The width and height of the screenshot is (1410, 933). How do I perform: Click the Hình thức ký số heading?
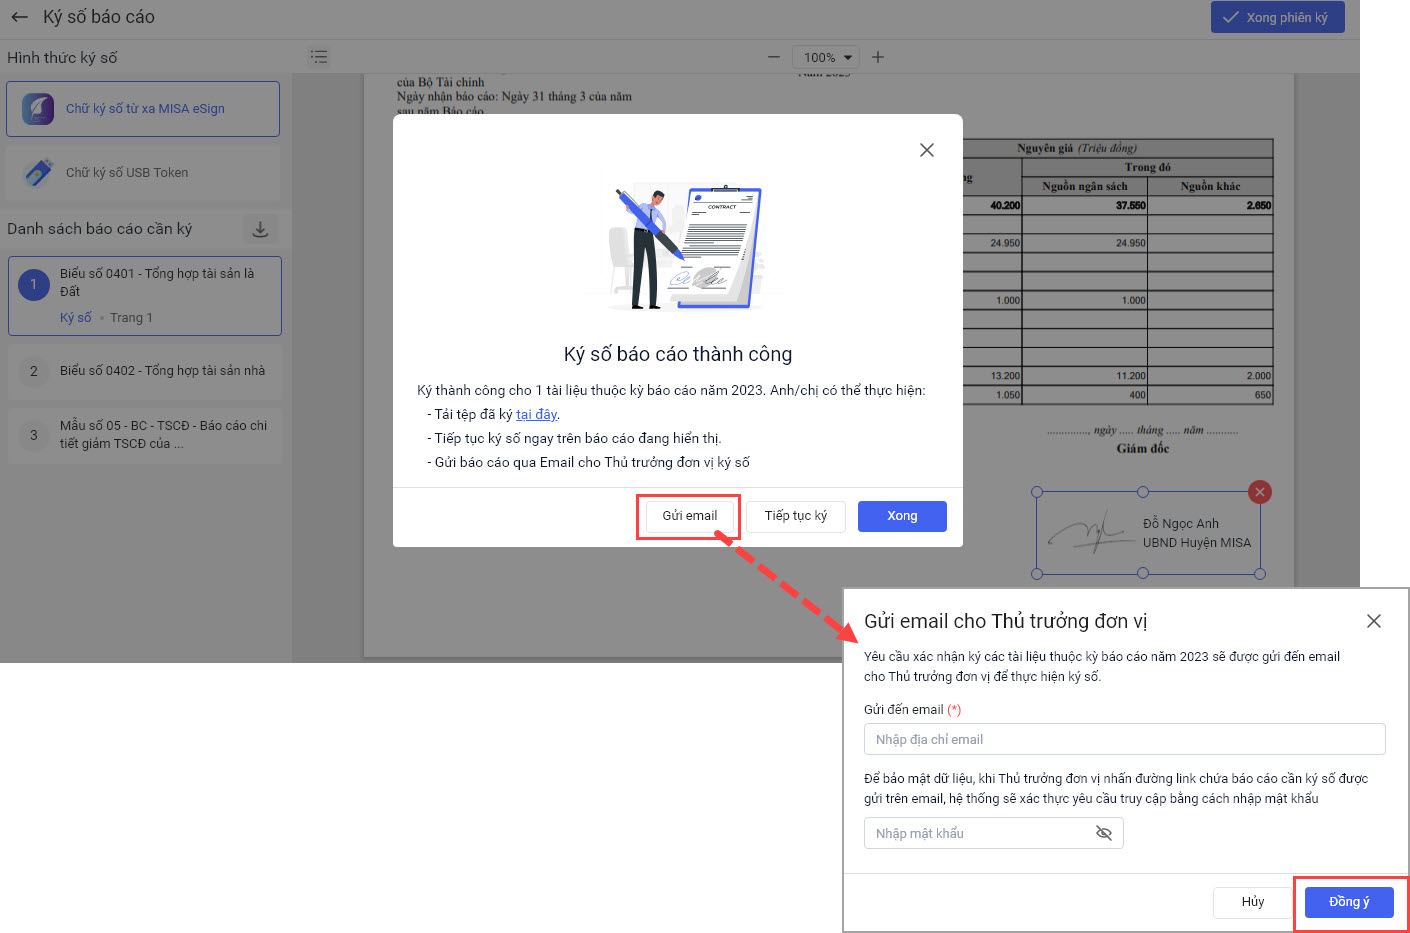click(62, 58)
